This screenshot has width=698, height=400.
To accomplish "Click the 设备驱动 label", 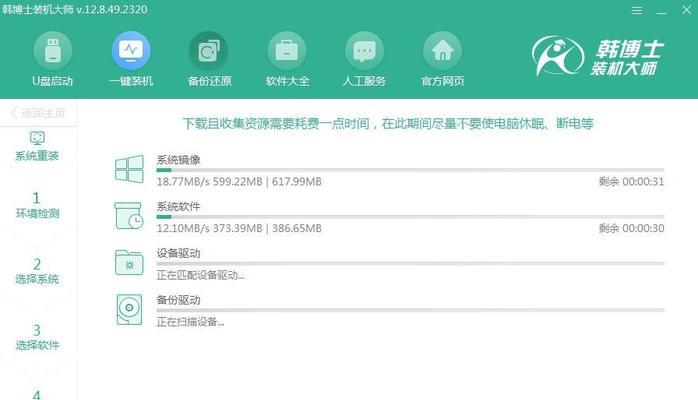I will tap(178, 253).
